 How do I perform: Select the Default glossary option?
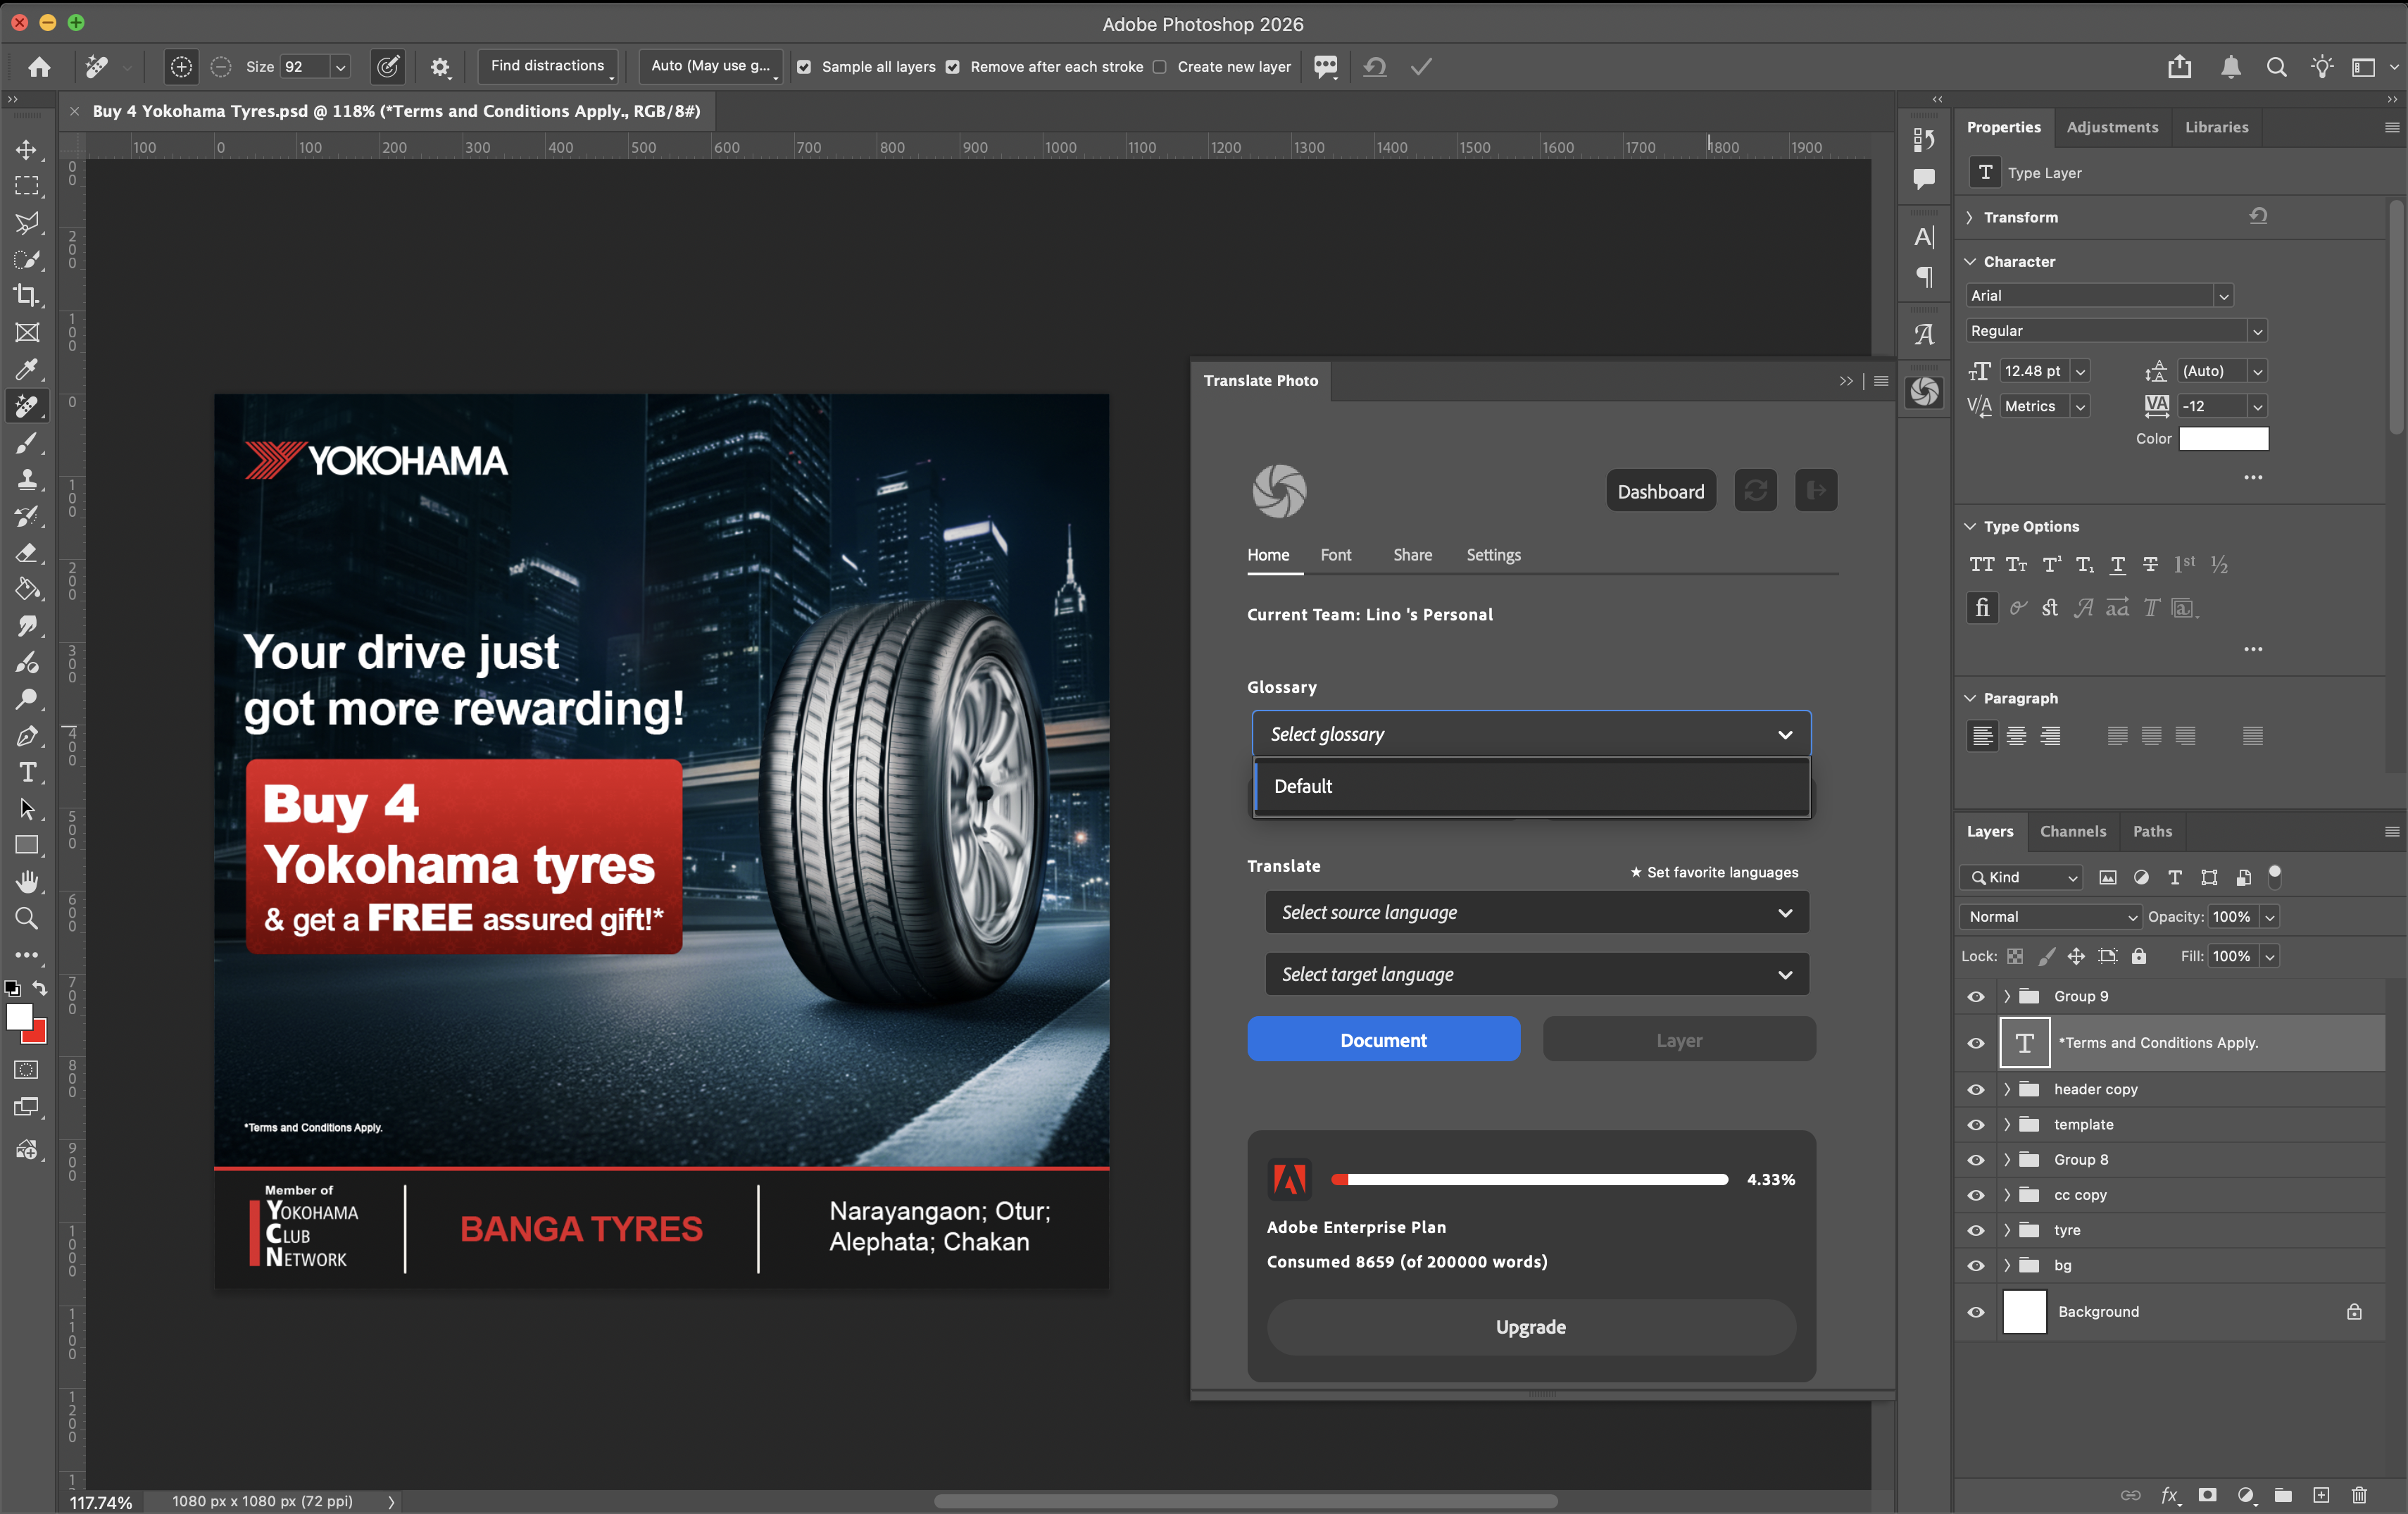click(1531, 786)
